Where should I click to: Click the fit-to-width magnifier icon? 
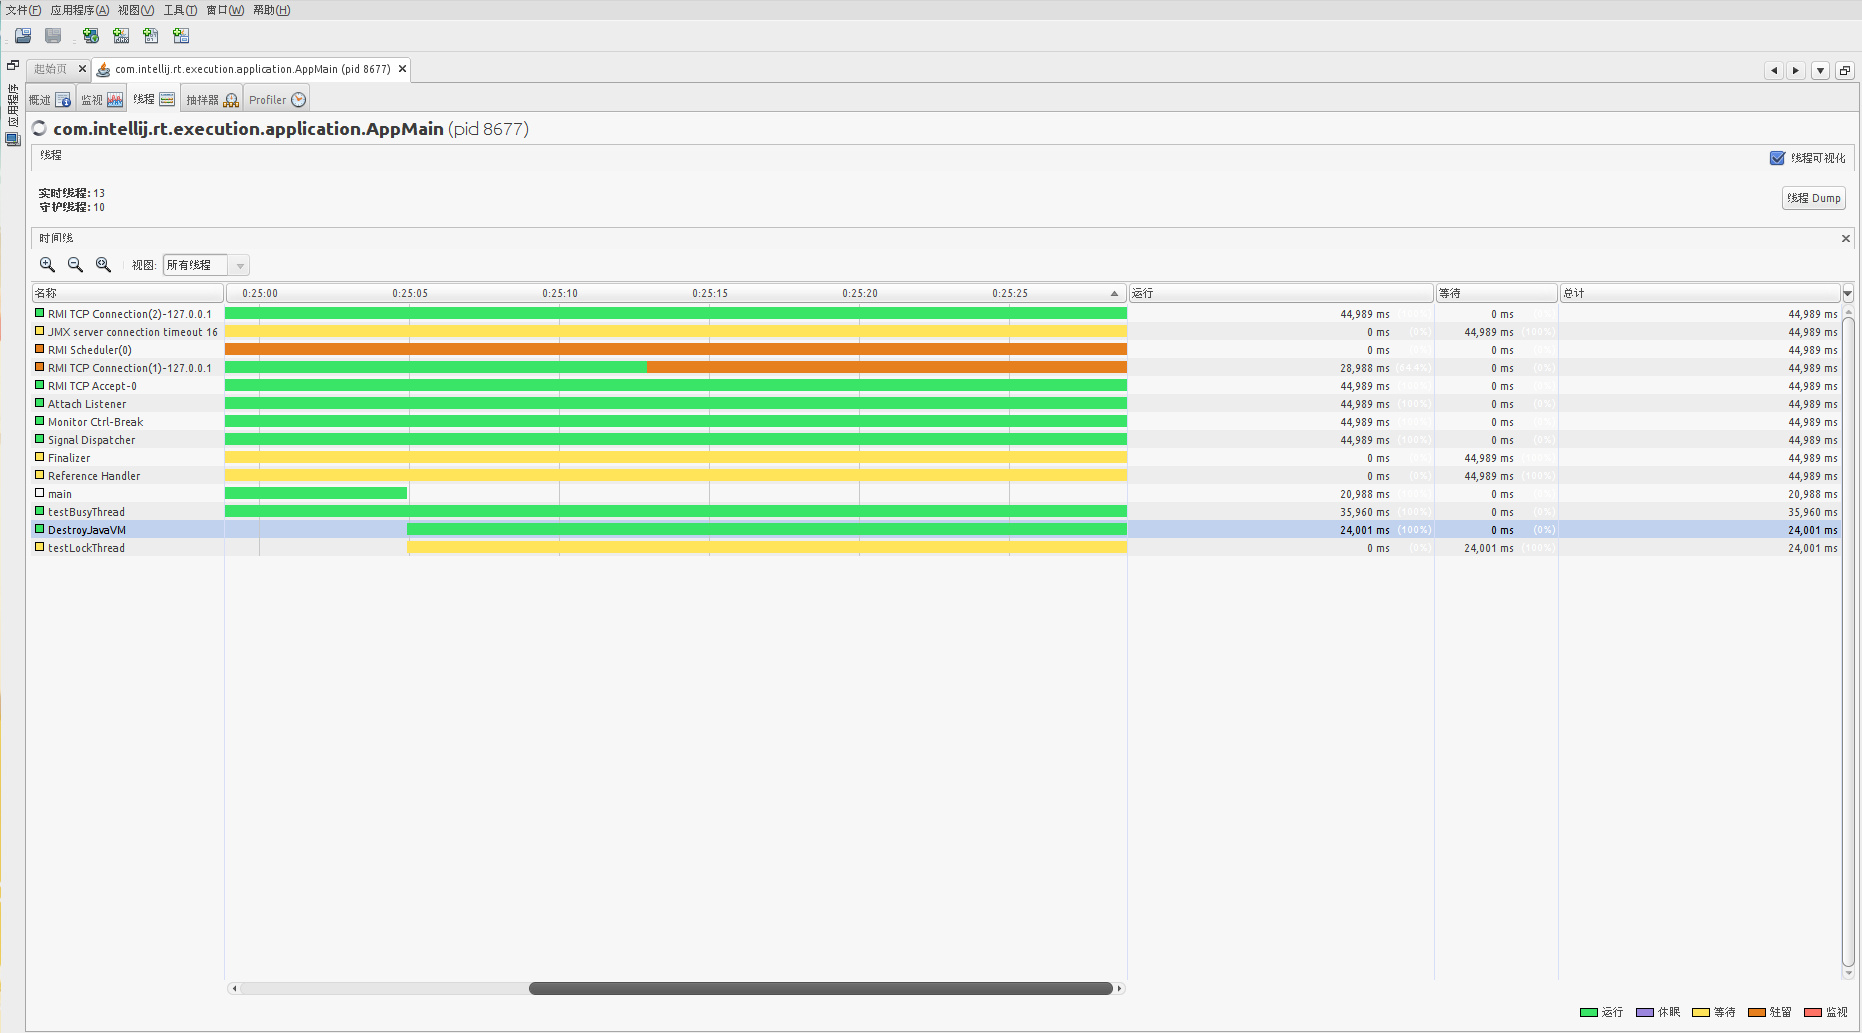click(103, 265)
